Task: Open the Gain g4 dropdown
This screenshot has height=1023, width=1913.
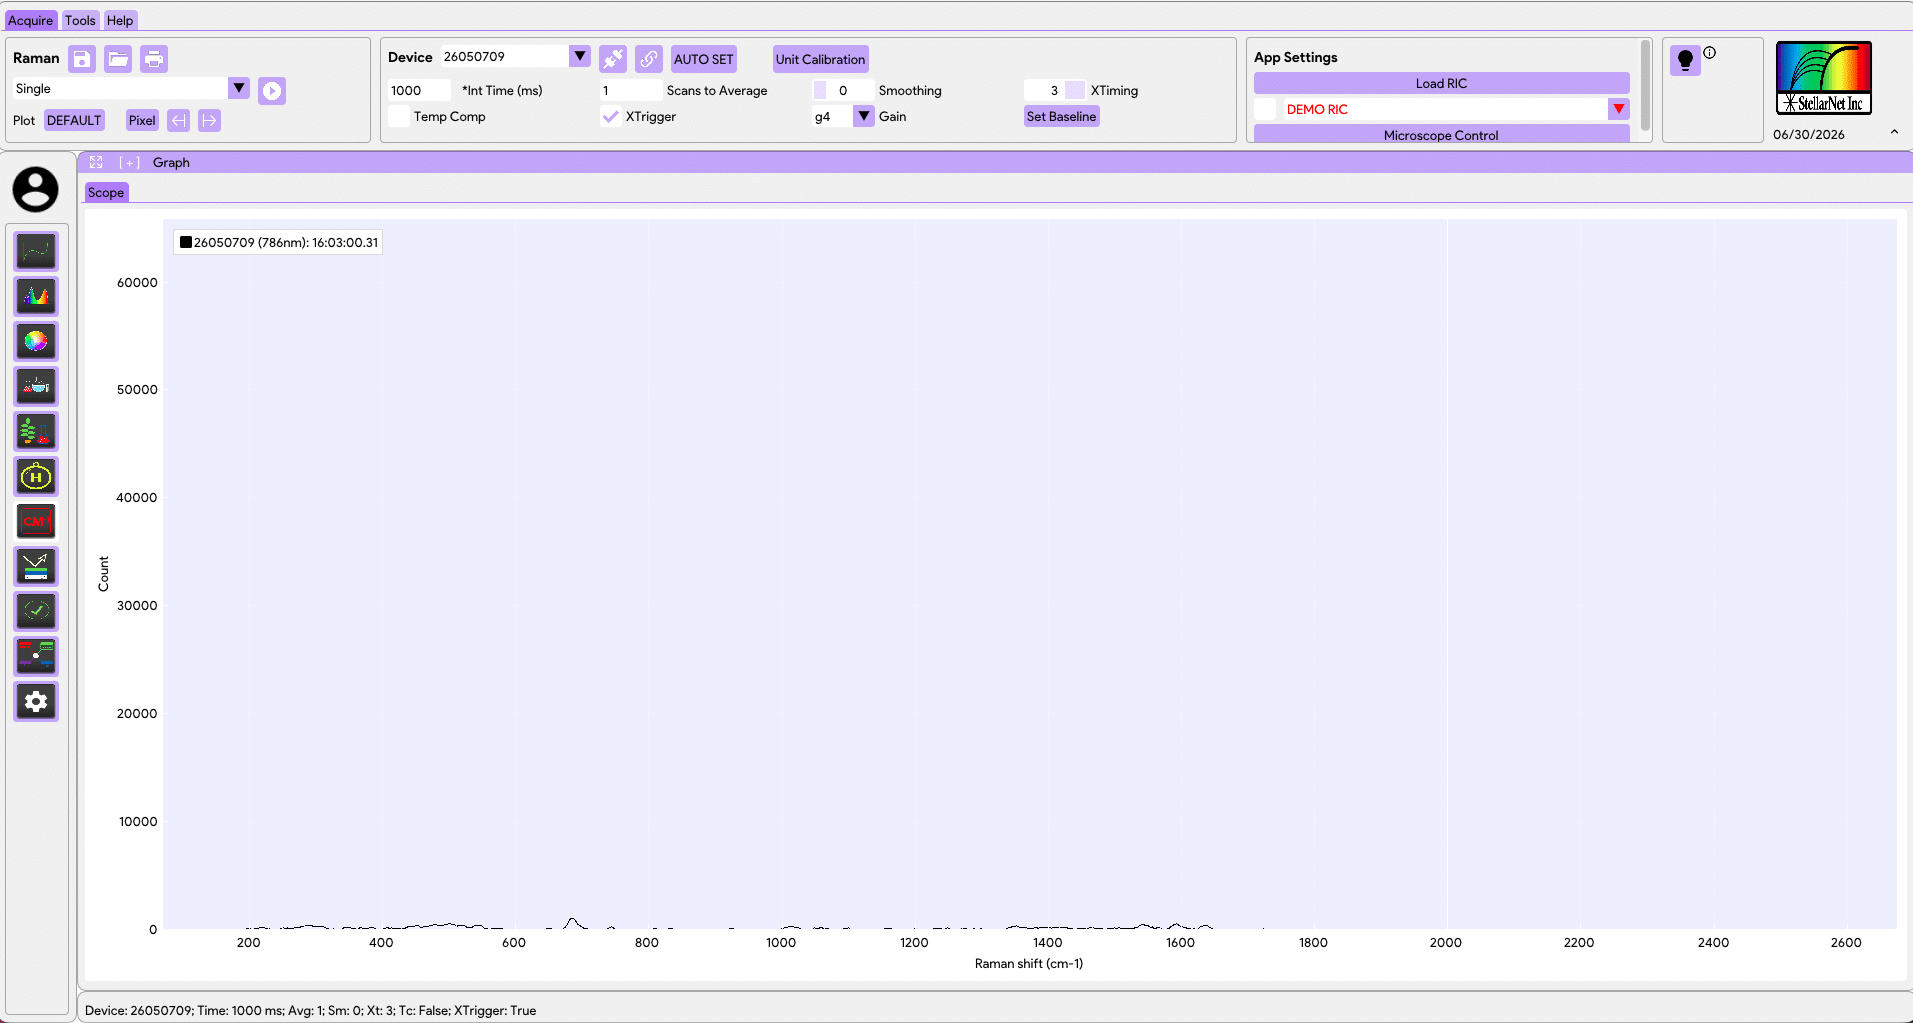Action: [x=864, y=116]
